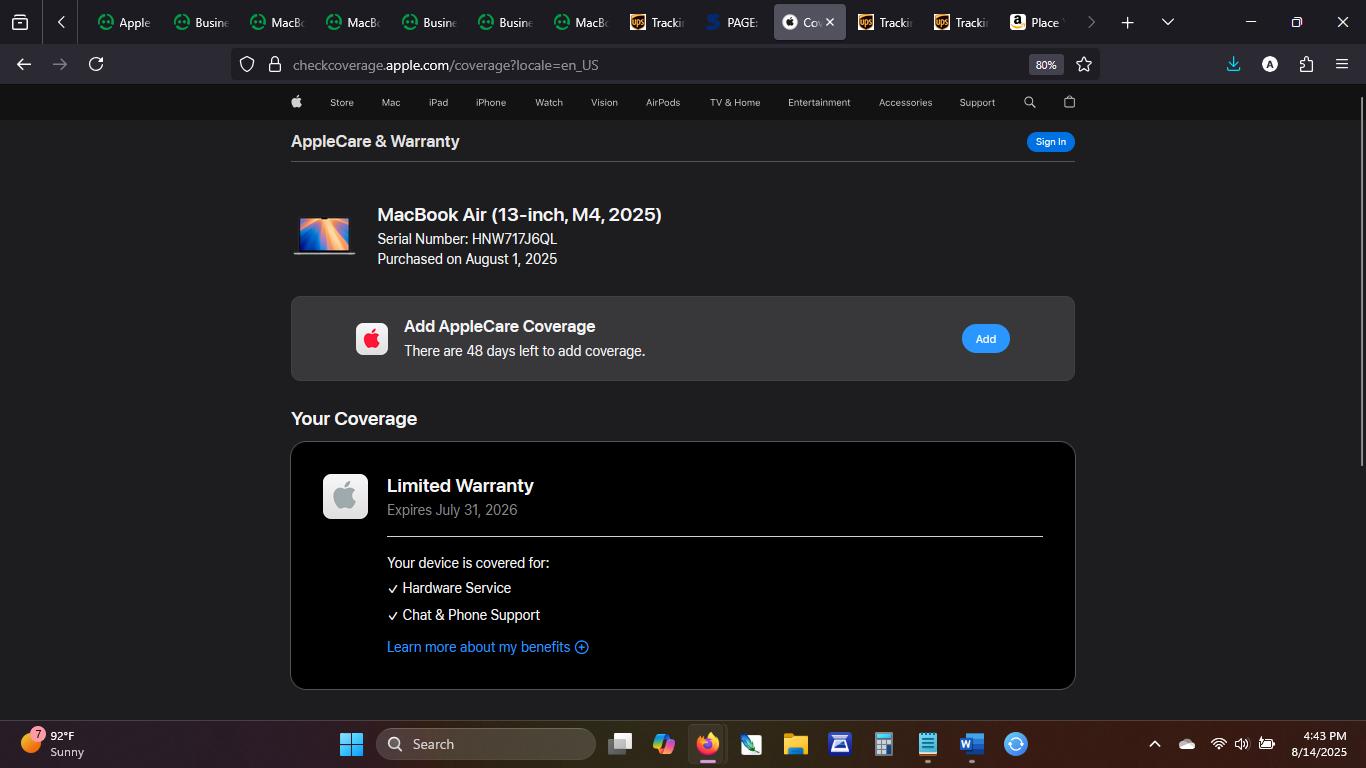Viewport: 1366px width, 768px height.
Task: Open the clock and date 8/14/2025
Action: (x=1319, y=744)
